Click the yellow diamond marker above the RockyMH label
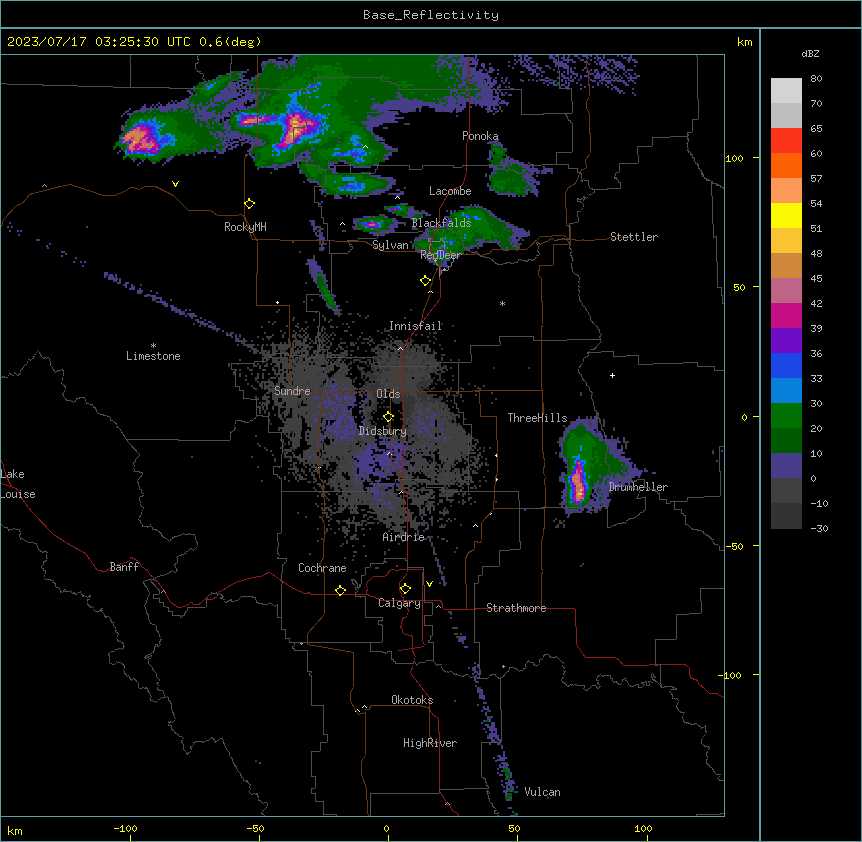Viewport: 862px width, 842px height. [x=250, y=204]
